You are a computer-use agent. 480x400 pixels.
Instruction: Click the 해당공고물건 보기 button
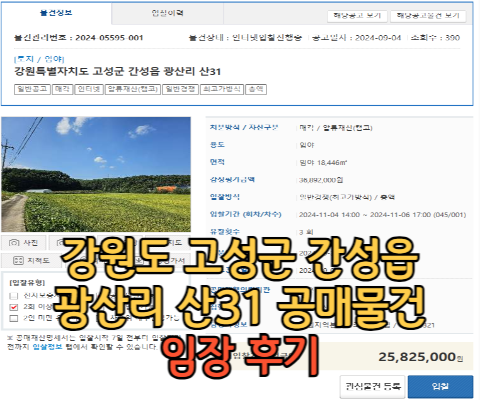(x=428, y=16)
